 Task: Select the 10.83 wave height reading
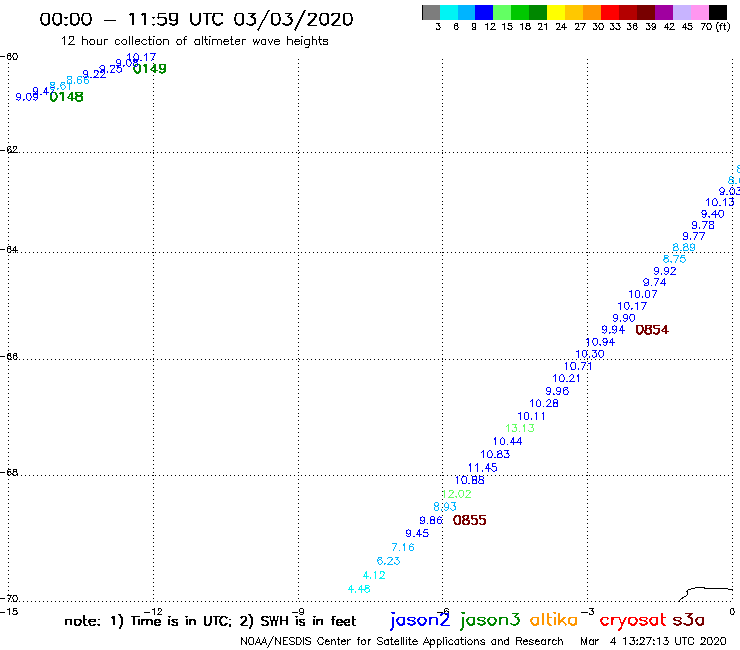[x=495, y=455]
